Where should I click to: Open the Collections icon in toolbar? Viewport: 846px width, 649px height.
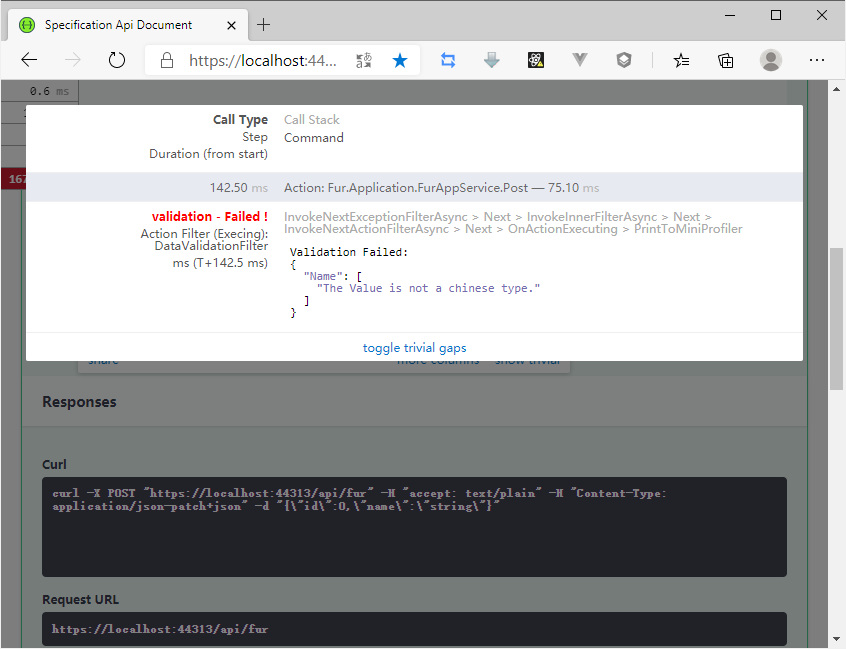tap(726, 60)
